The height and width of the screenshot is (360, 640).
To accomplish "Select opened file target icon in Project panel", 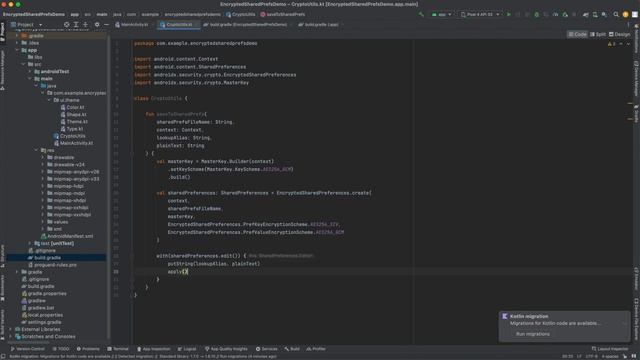I will [x=67, y=24].
